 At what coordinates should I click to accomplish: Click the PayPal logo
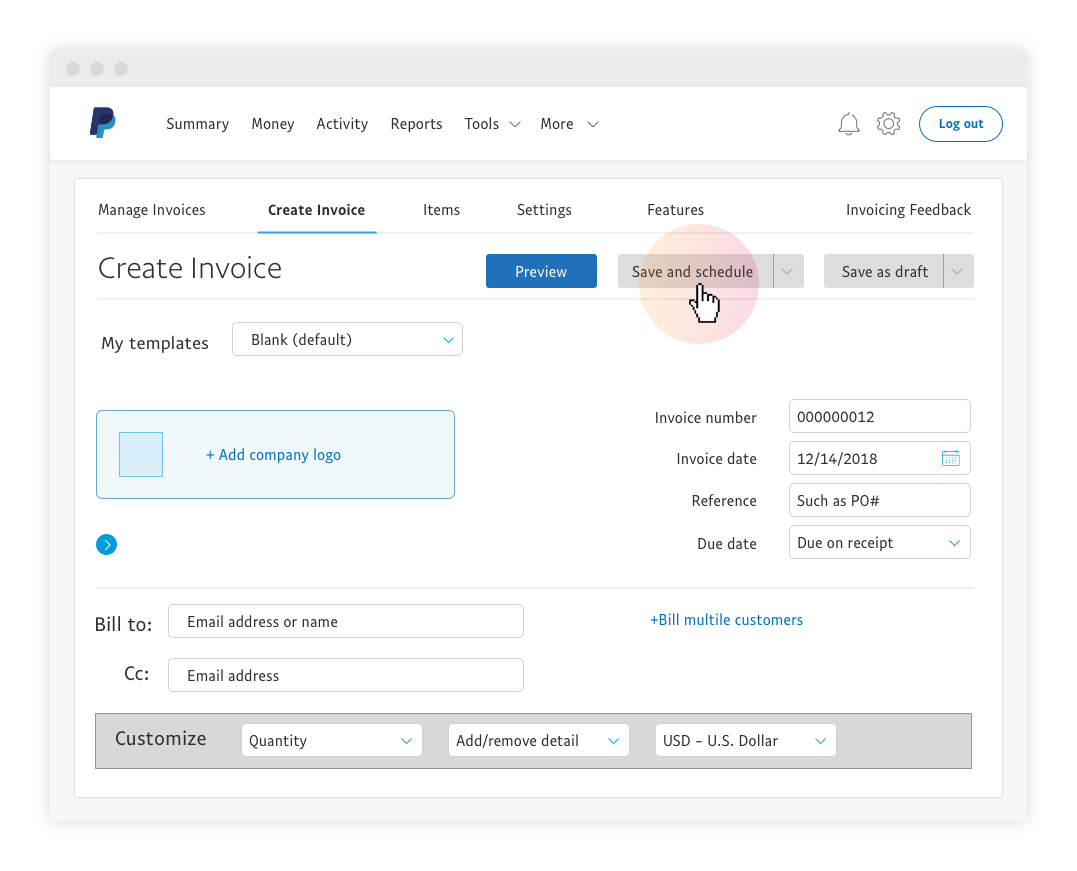(x=102, y=123)
